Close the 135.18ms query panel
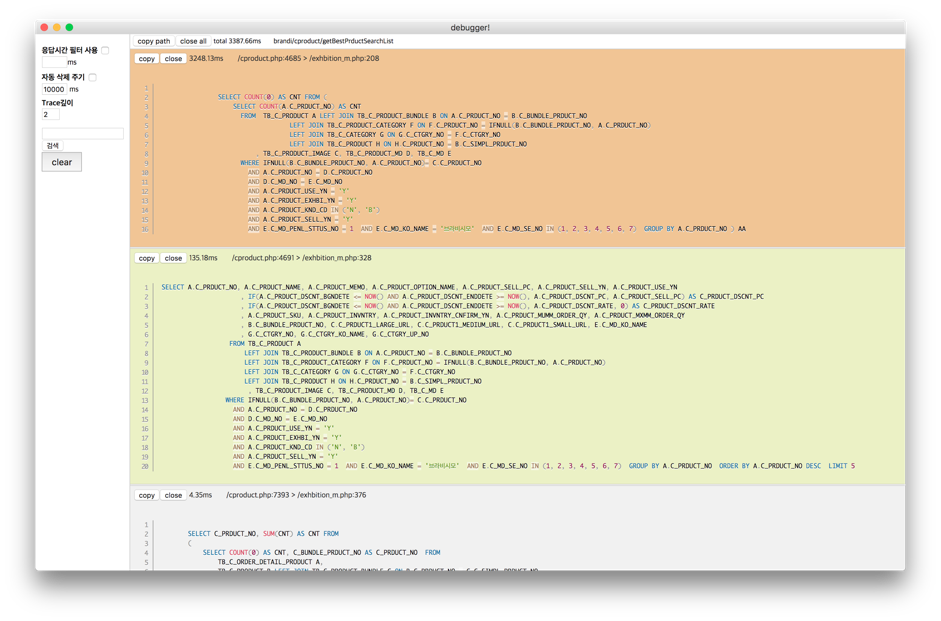Screen dimensions: 941x621 [173, 258]
